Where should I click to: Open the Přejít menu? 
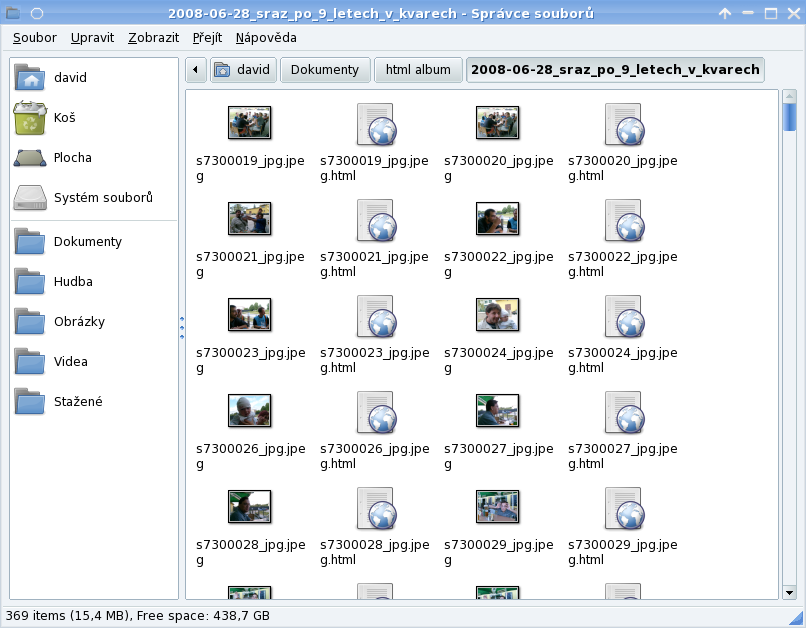(x=207, y=38)
